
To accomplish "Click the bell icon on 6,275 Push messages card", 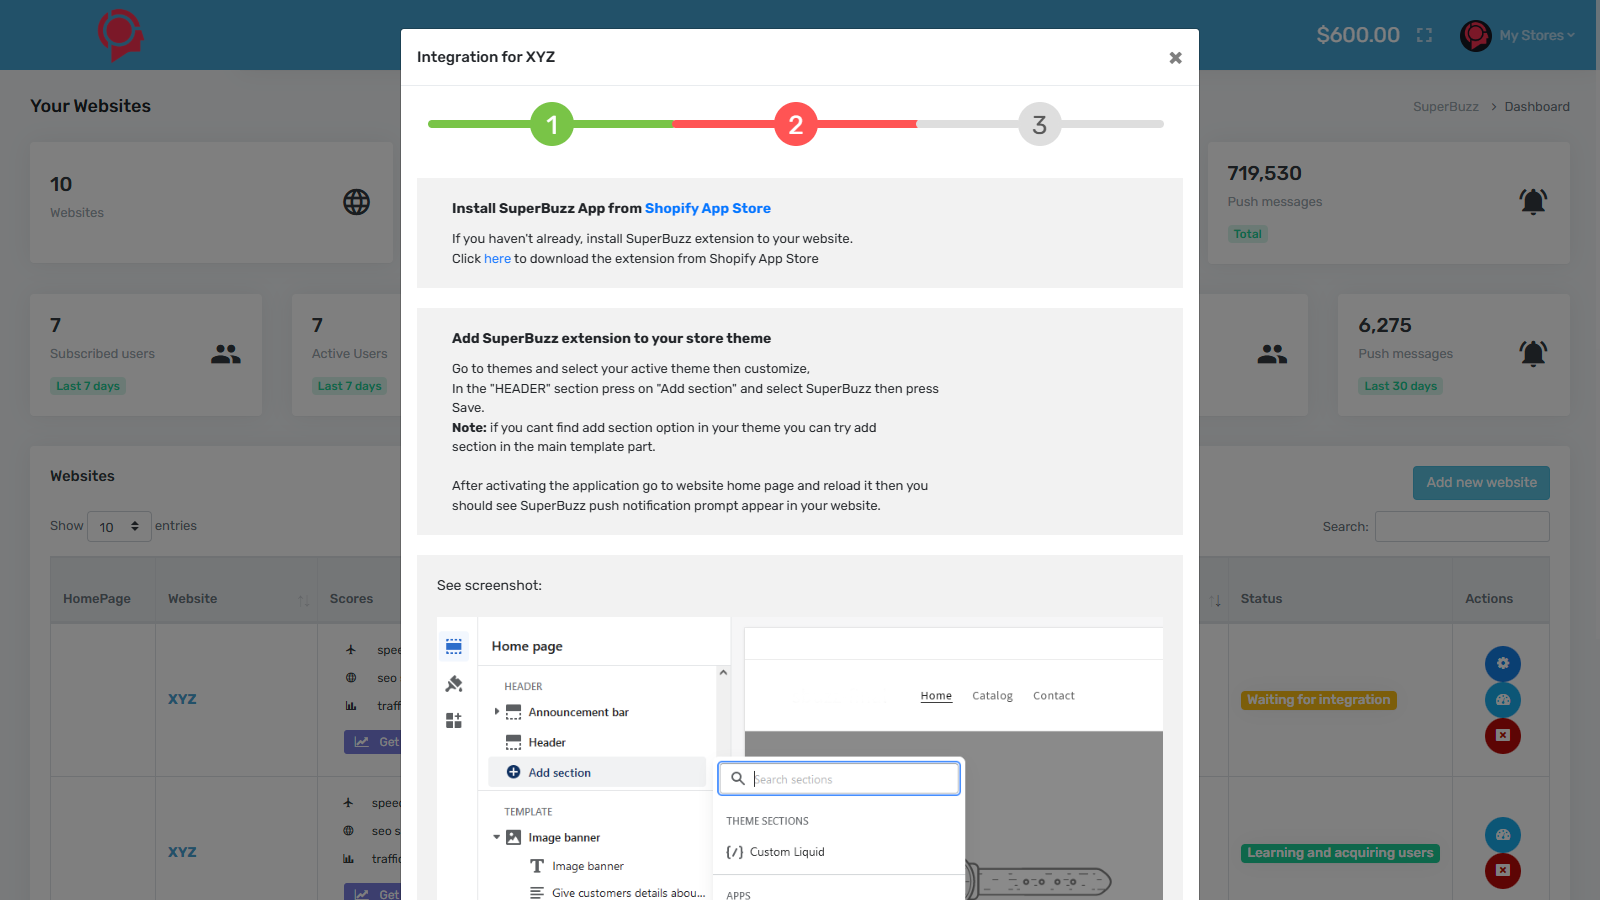I will (1533, 353).
